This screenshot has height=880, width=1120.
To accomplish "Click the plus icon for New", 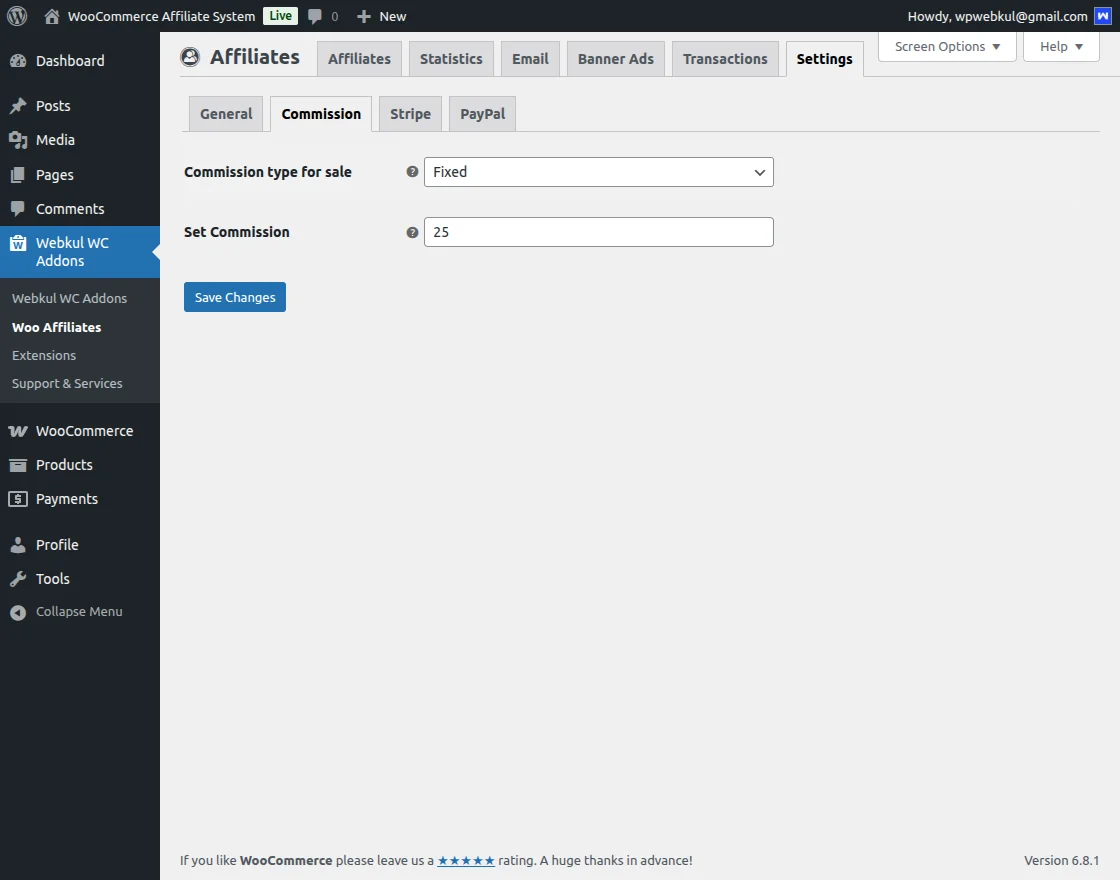I will (x=364, y=16).
